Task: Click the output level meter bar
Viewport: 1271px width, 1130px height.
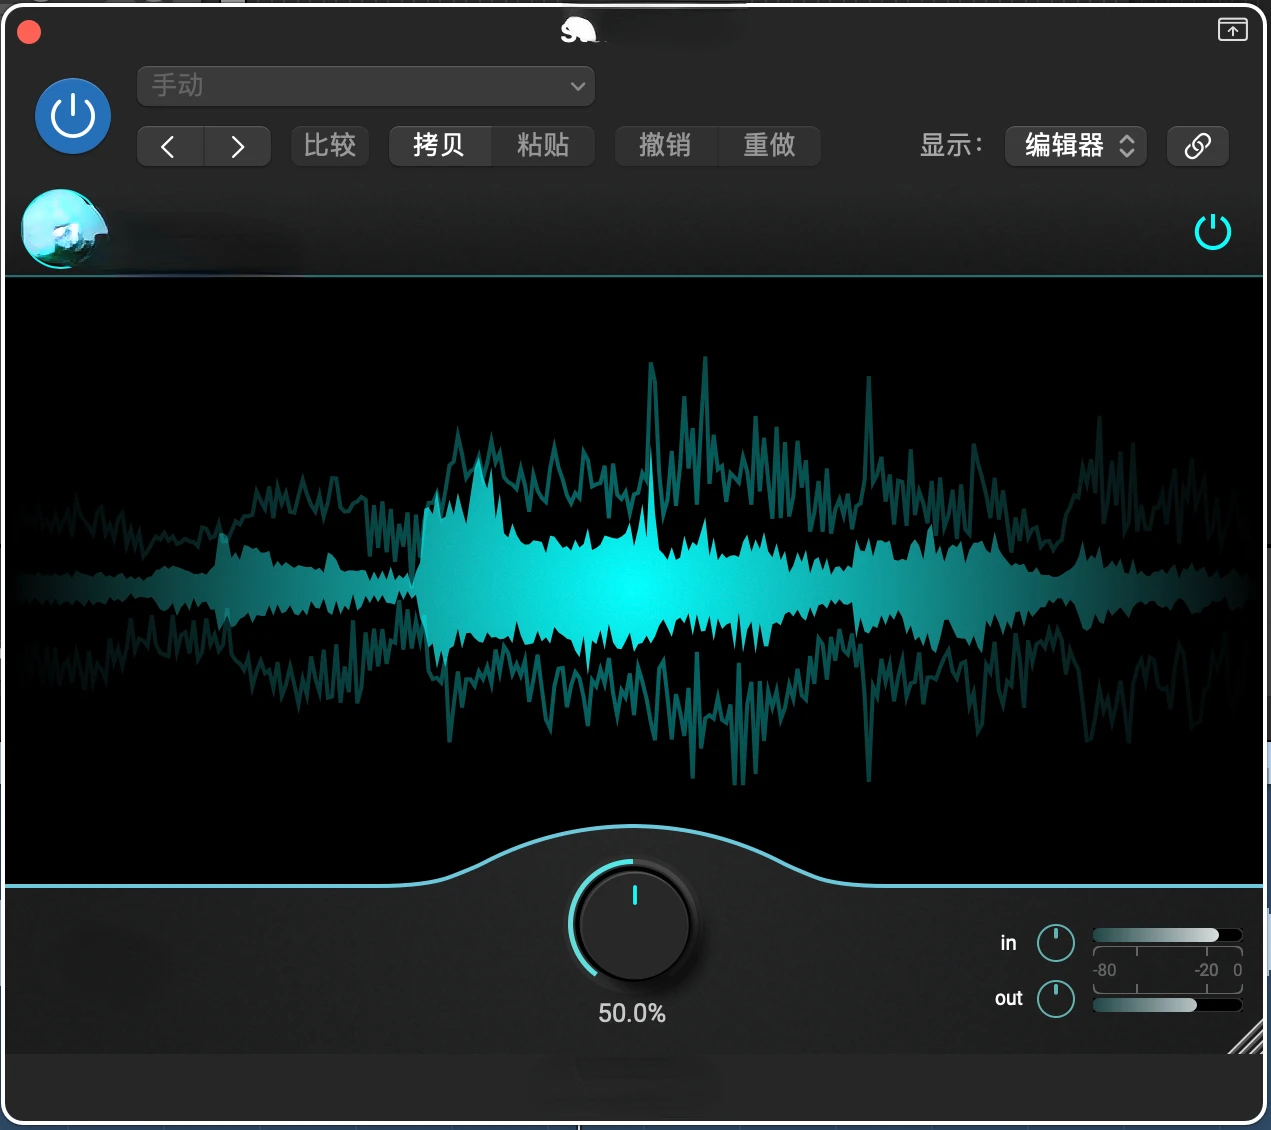Action: pos(1167,1005)
